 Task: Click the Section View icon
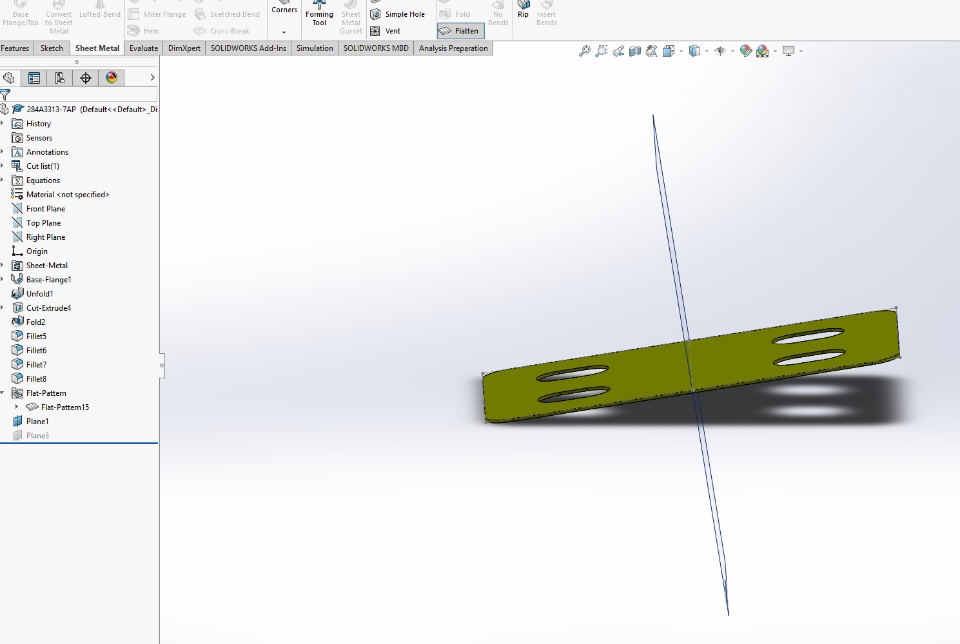635,51
